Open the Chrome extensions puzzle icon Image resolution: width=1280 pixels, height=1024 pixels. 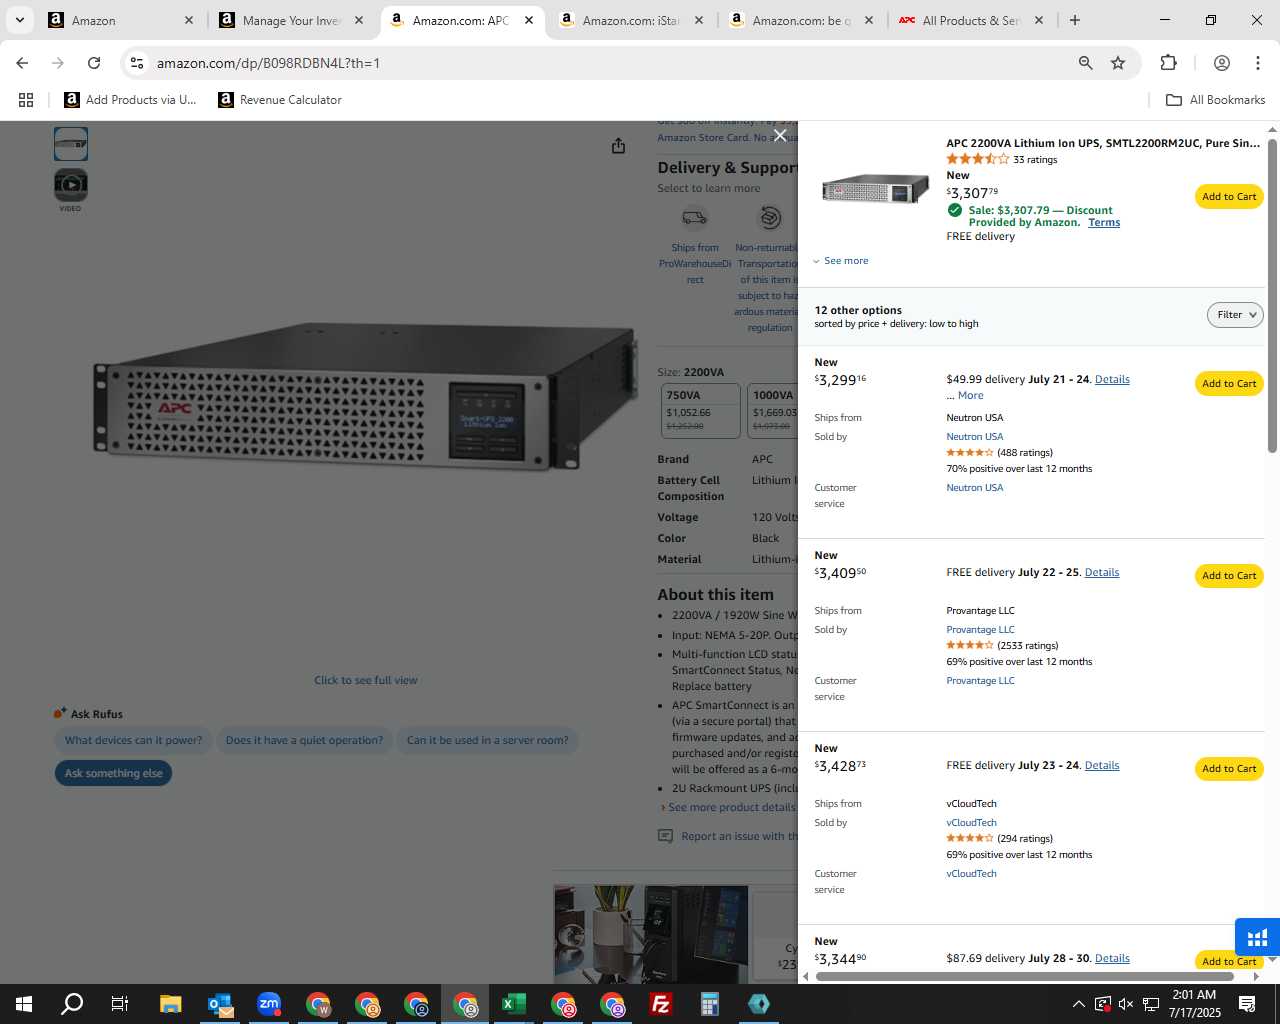pyautogui.click(x=1168, y=63)
